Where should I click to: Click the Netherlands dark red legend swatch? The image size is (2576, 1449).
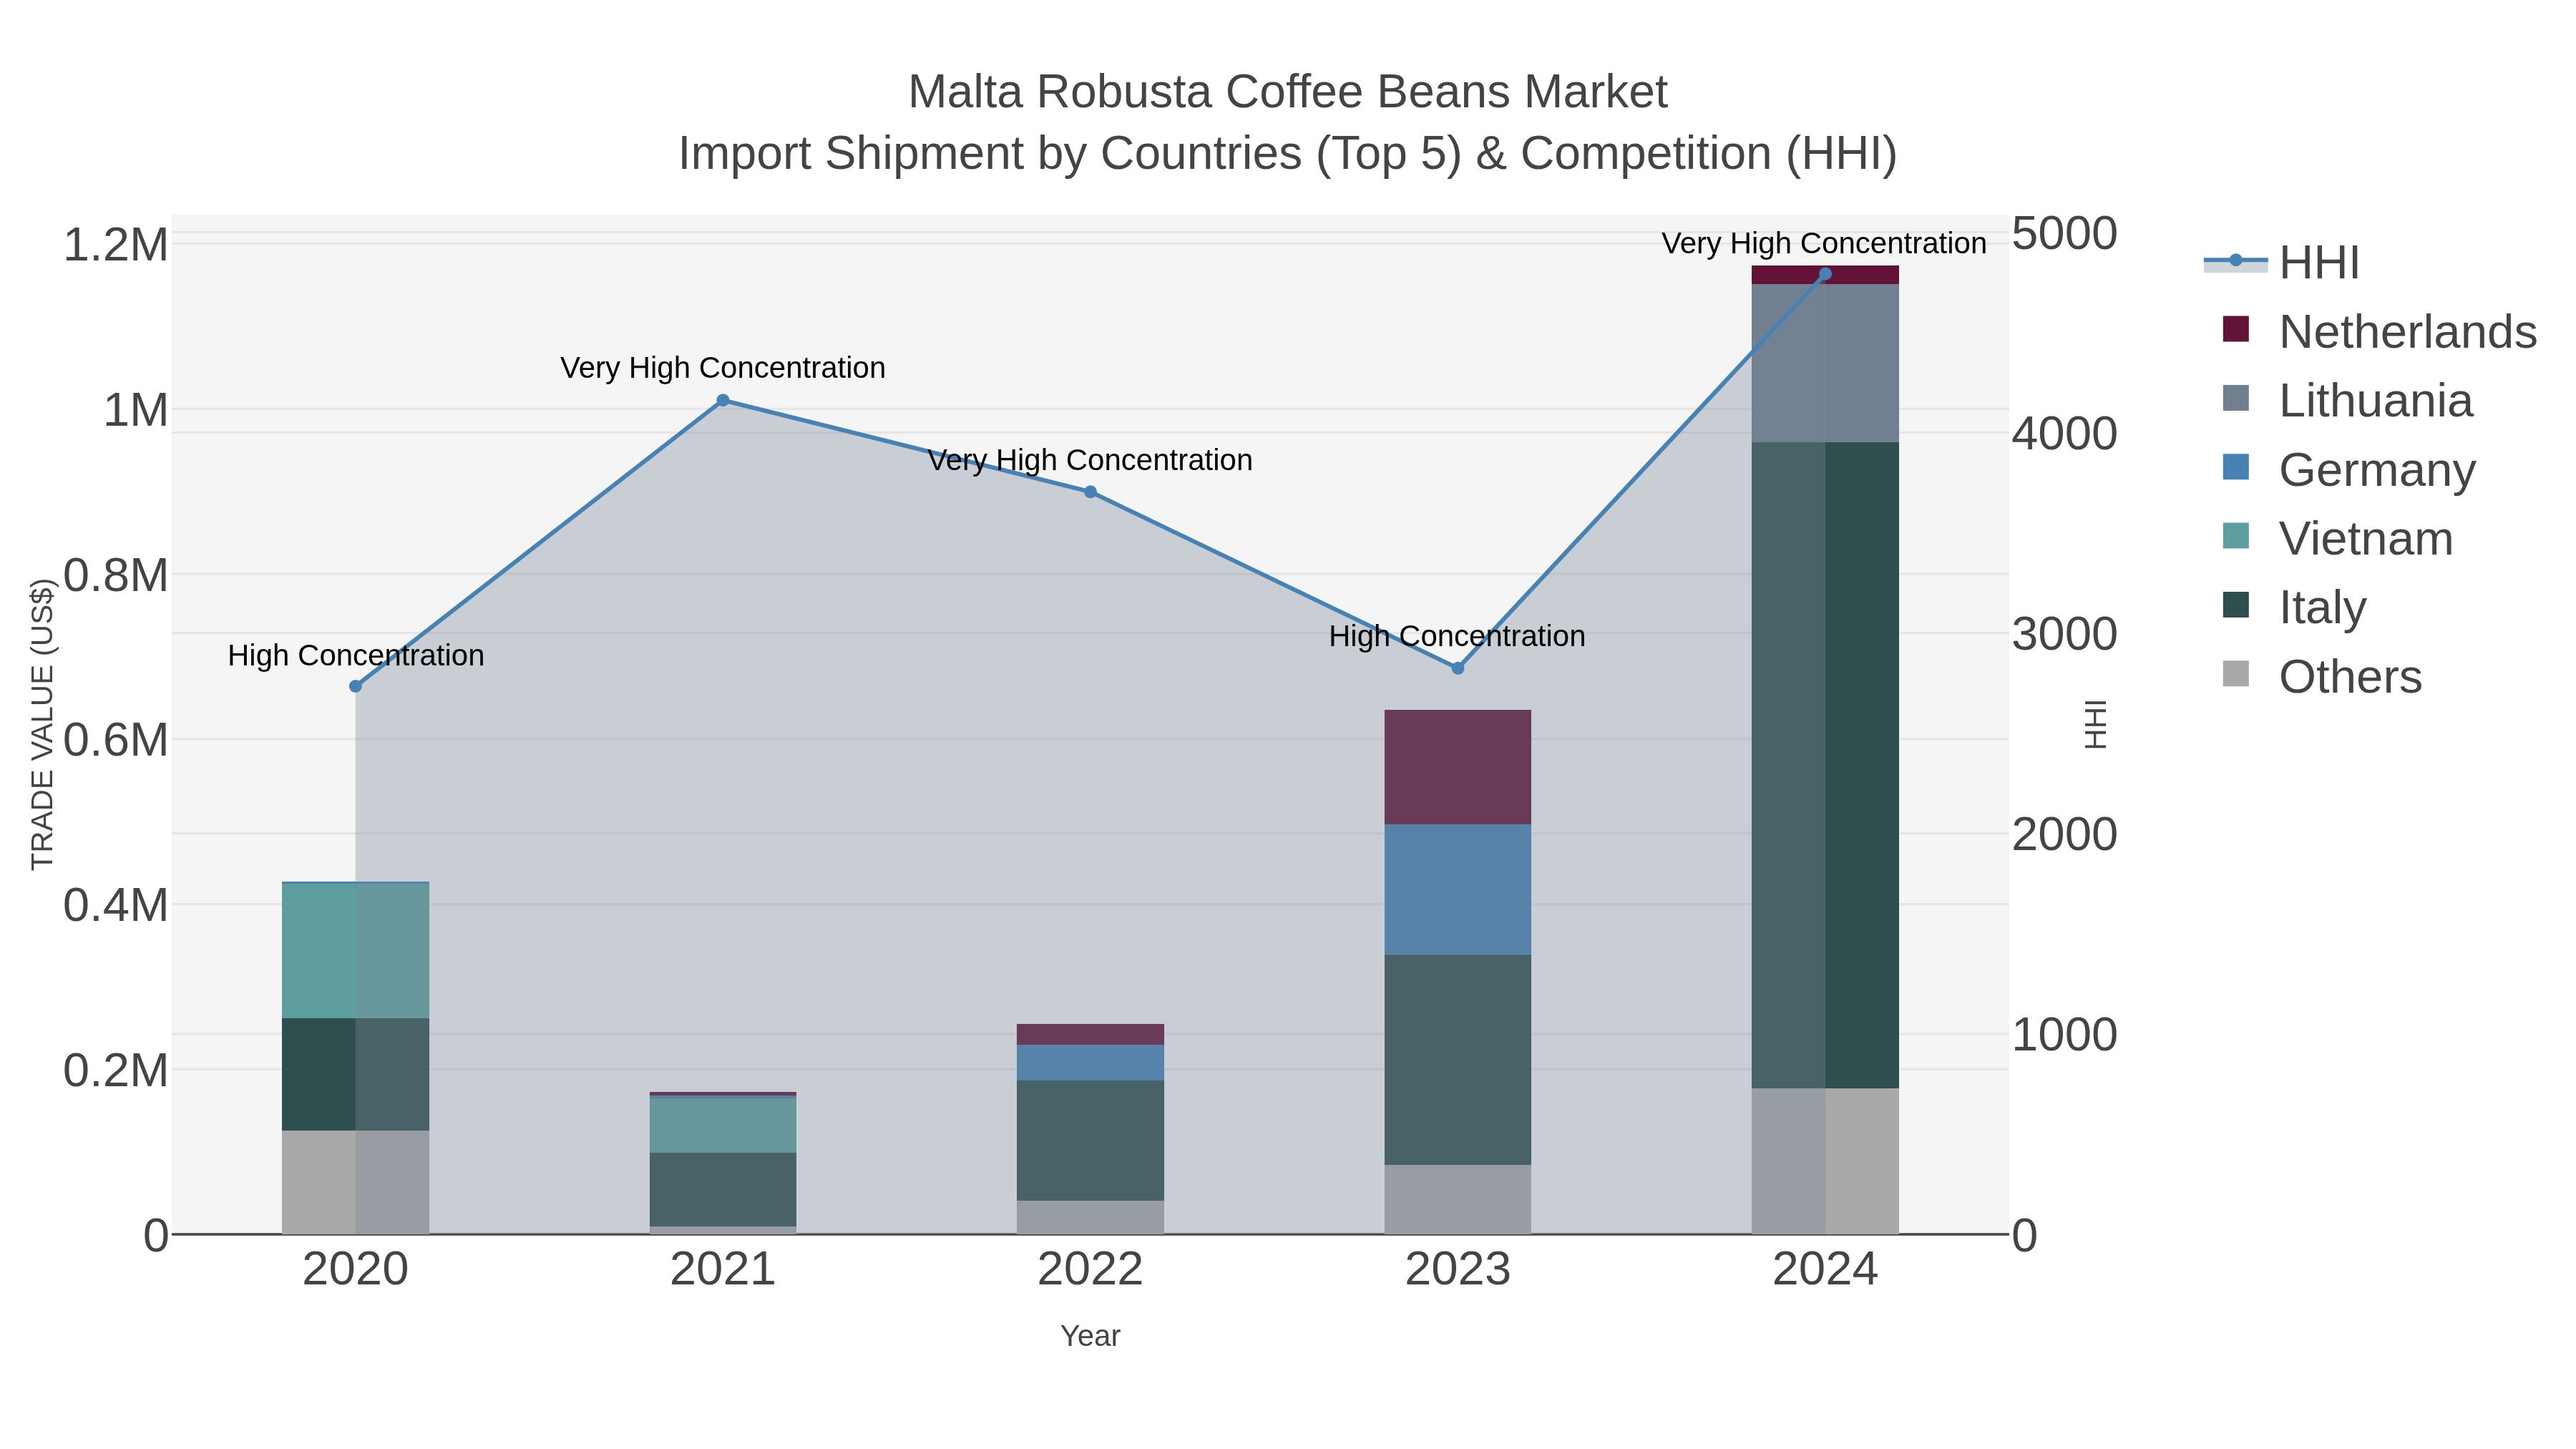(2236, 329)
